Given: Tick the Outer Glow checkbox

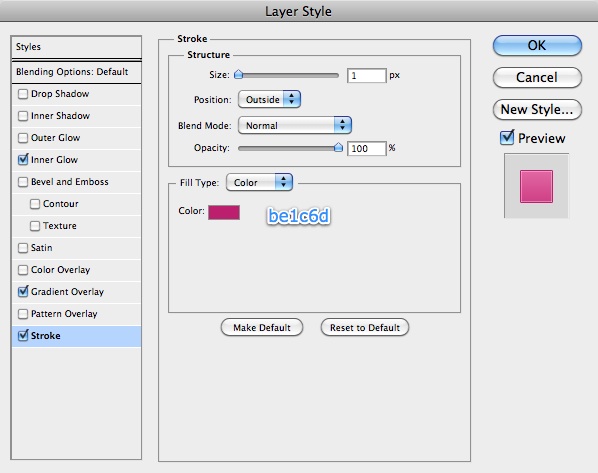Looking at the screenshot, I should pyautogui.click(x=23, y=138).
